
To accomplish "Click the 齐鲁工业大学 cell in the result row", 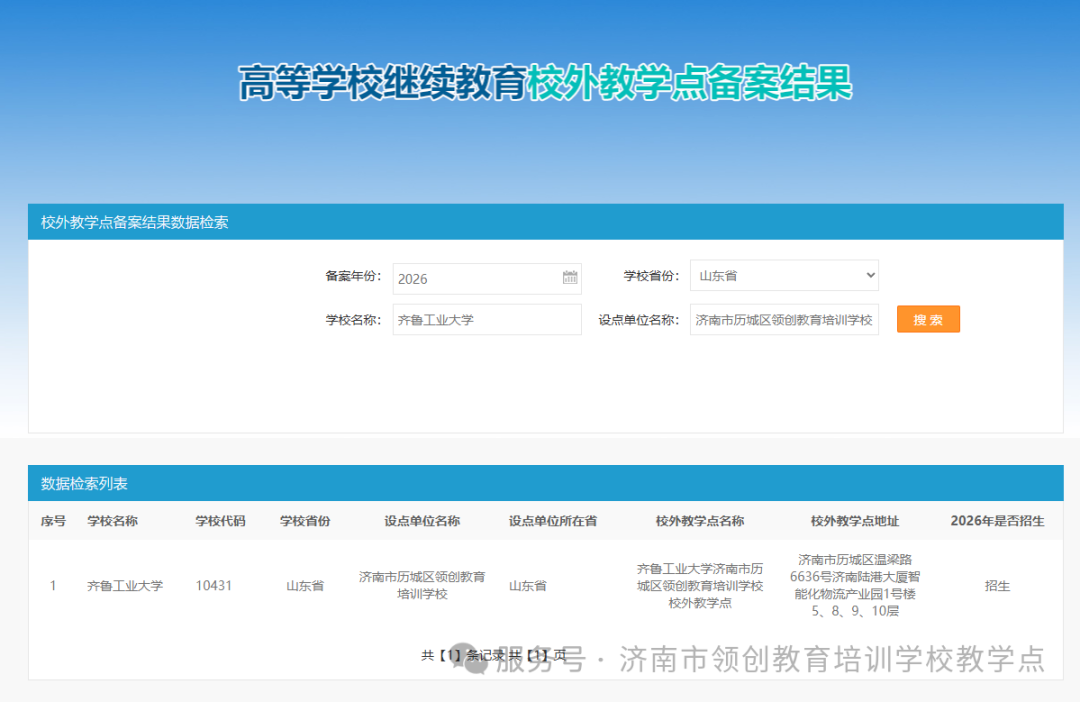I will tap(125, 586).
